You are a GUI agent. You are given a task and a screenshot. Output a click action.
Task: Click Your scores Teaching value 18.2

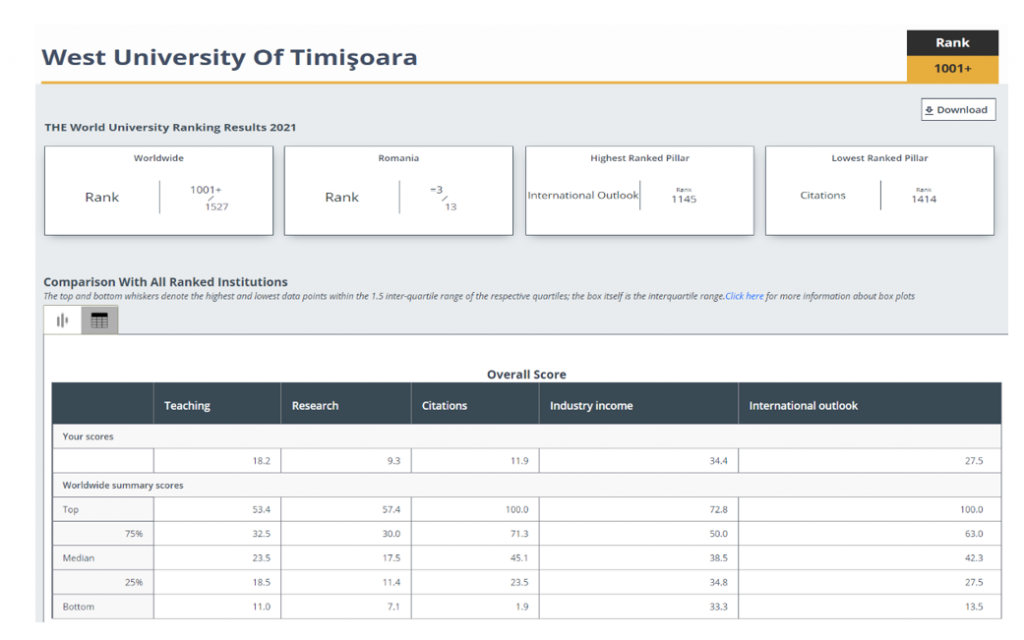point(261,461)
